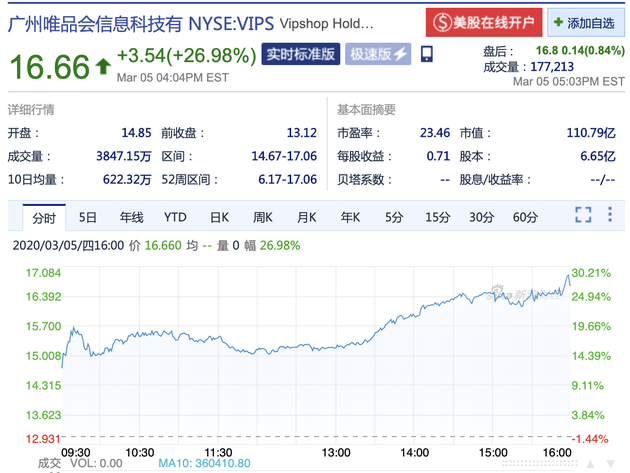The image size is (630, 473).
Task: Click the day range 14.67-17.06
Action: (x=284, y=156)
